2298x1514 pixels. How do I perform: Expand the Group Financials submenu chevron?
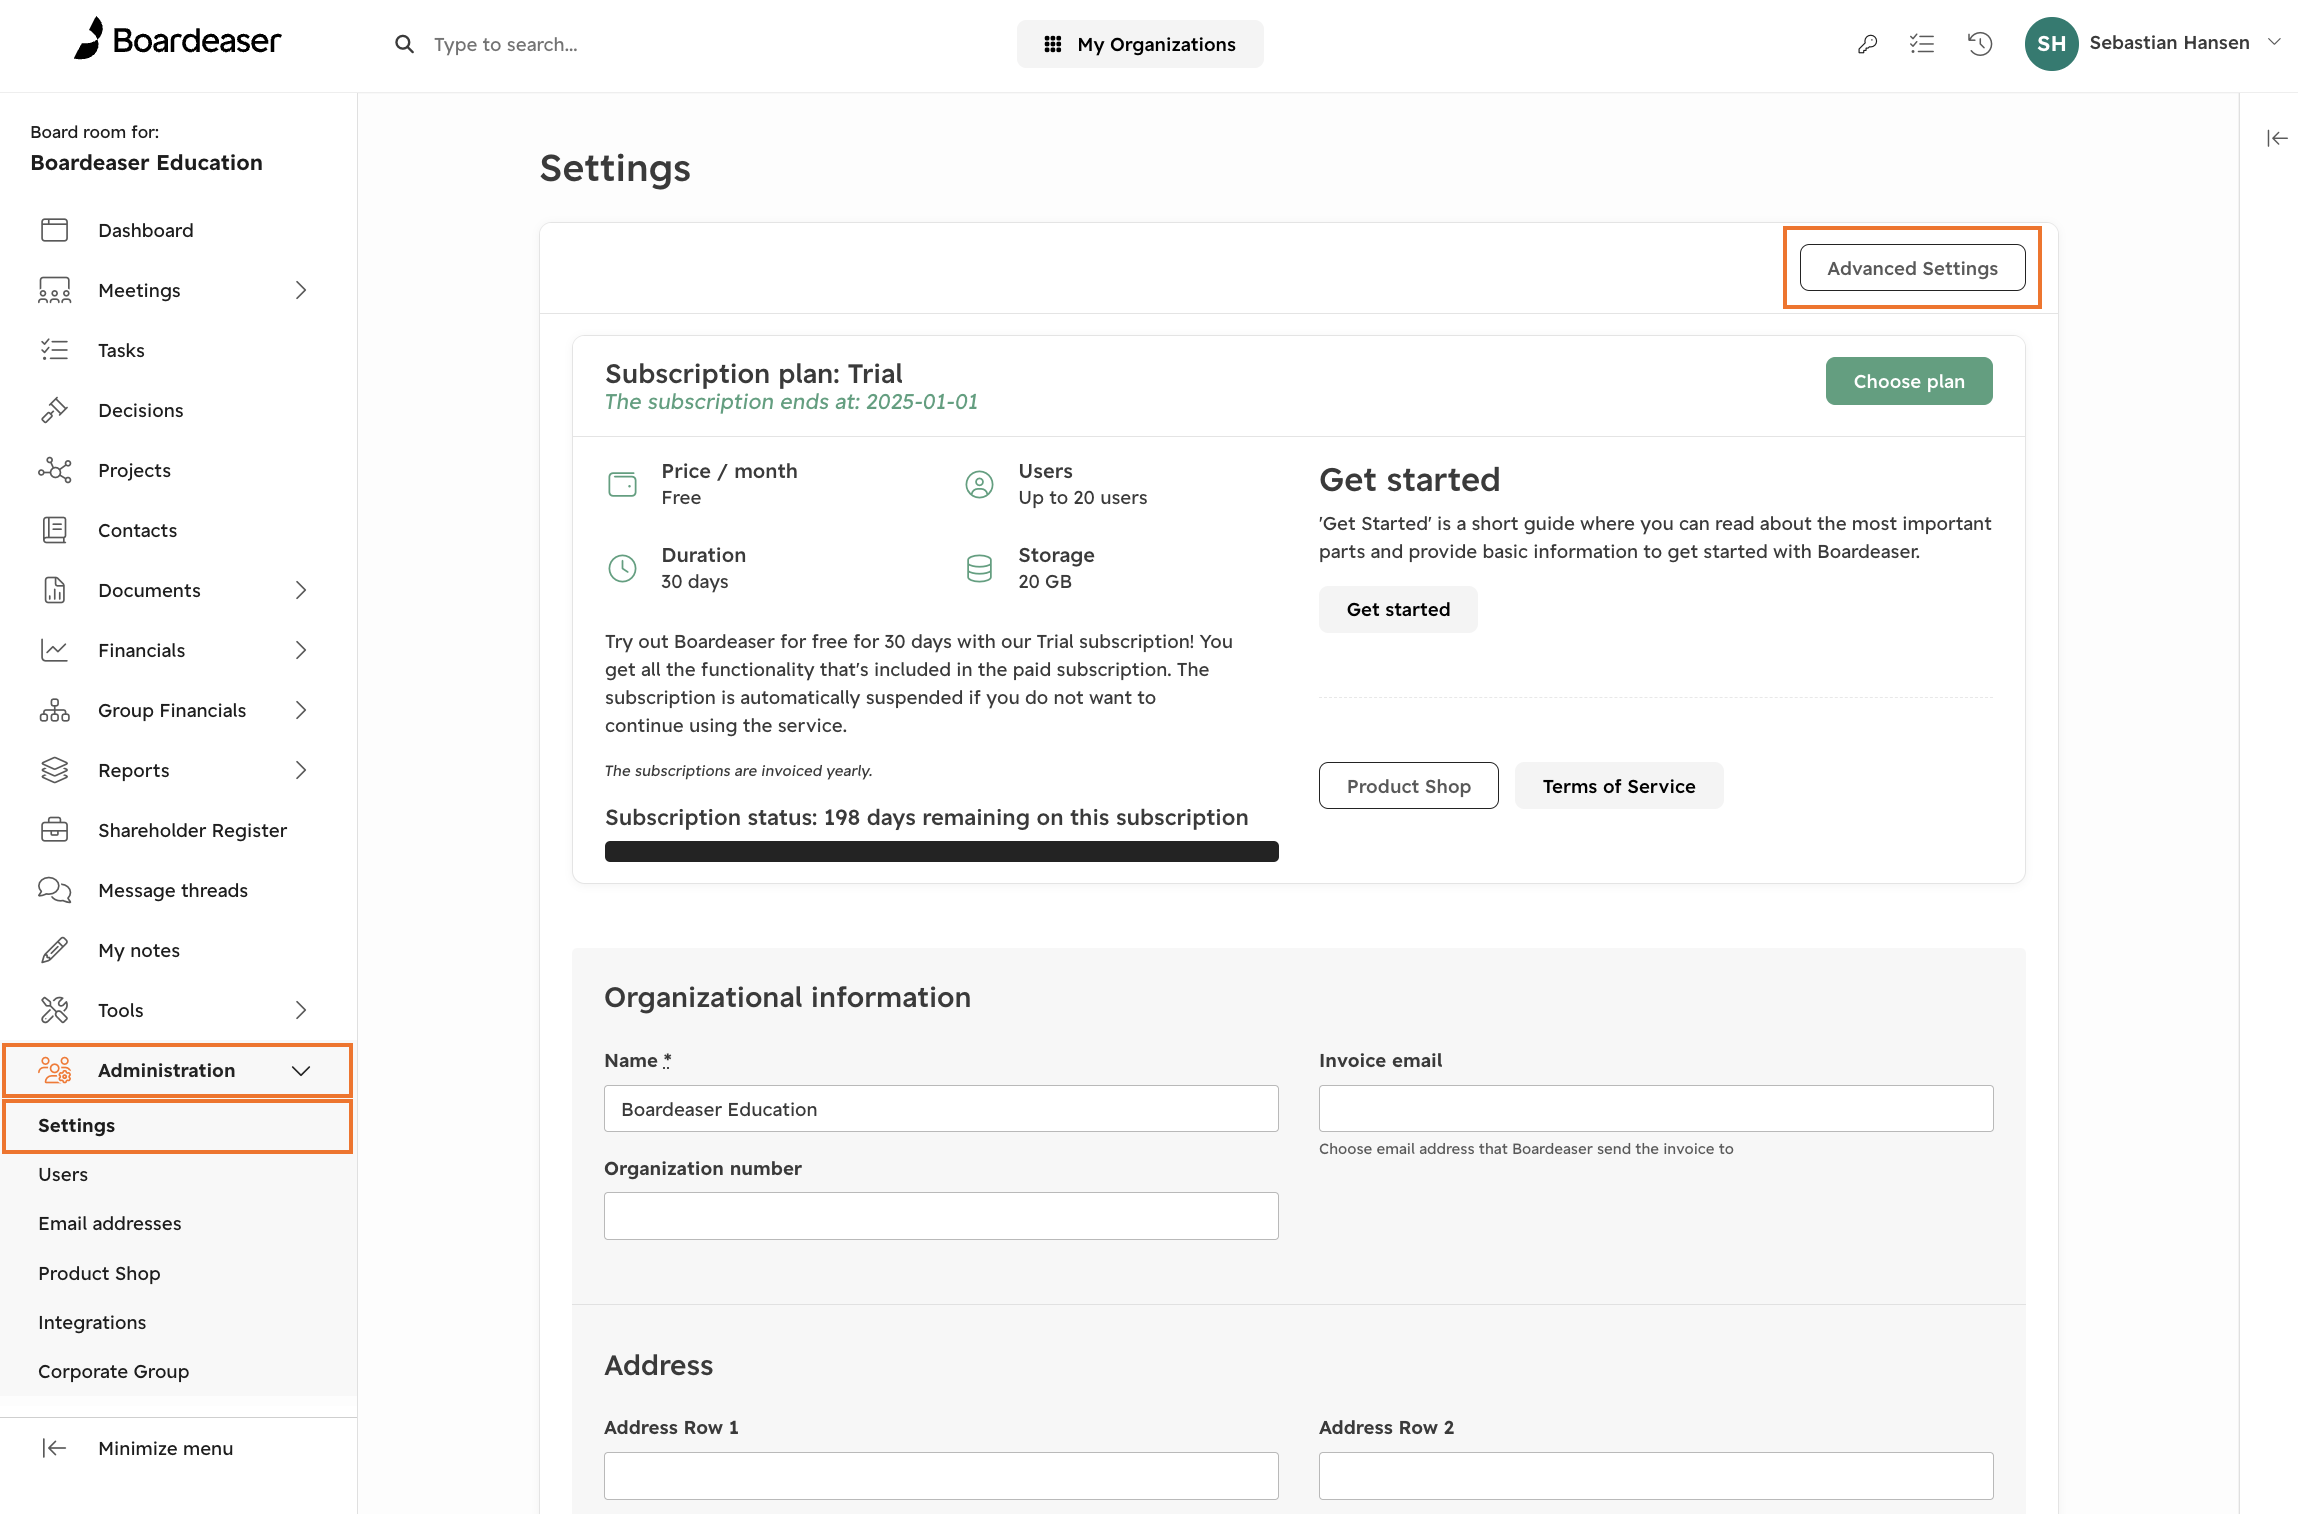301,710
